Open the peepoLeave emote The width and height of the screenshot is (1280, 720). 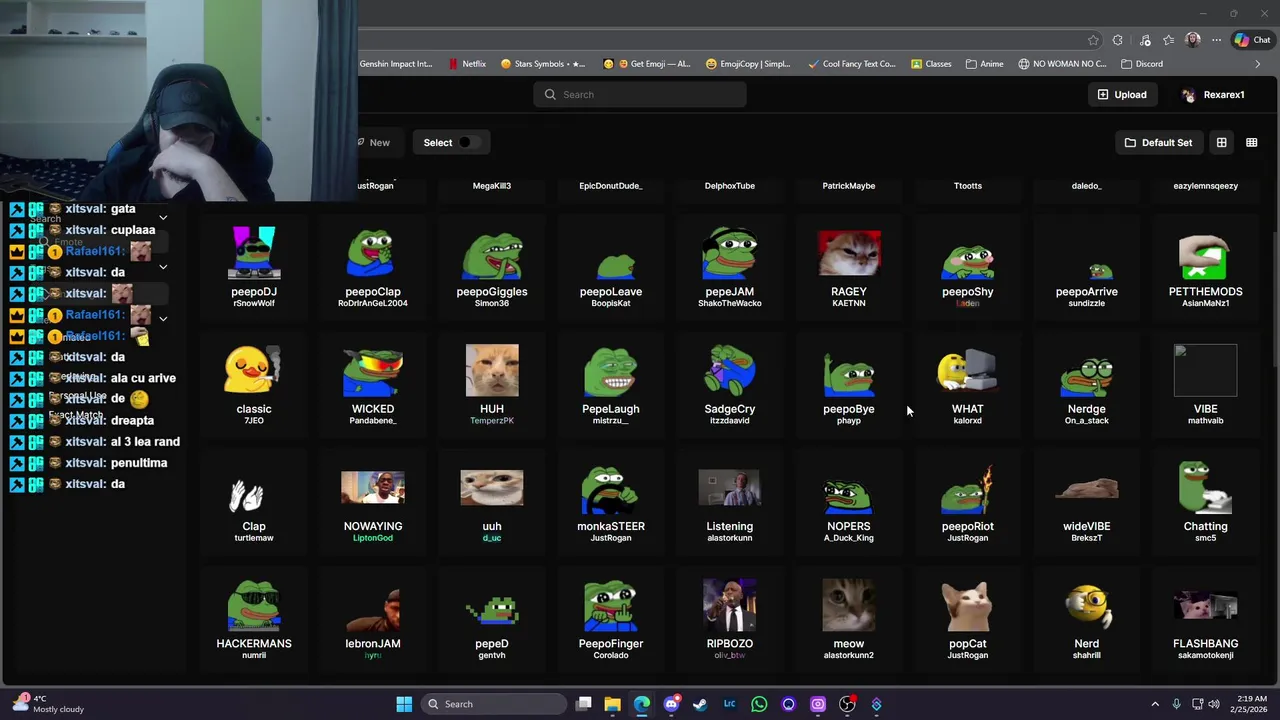[x=611, y=265]
